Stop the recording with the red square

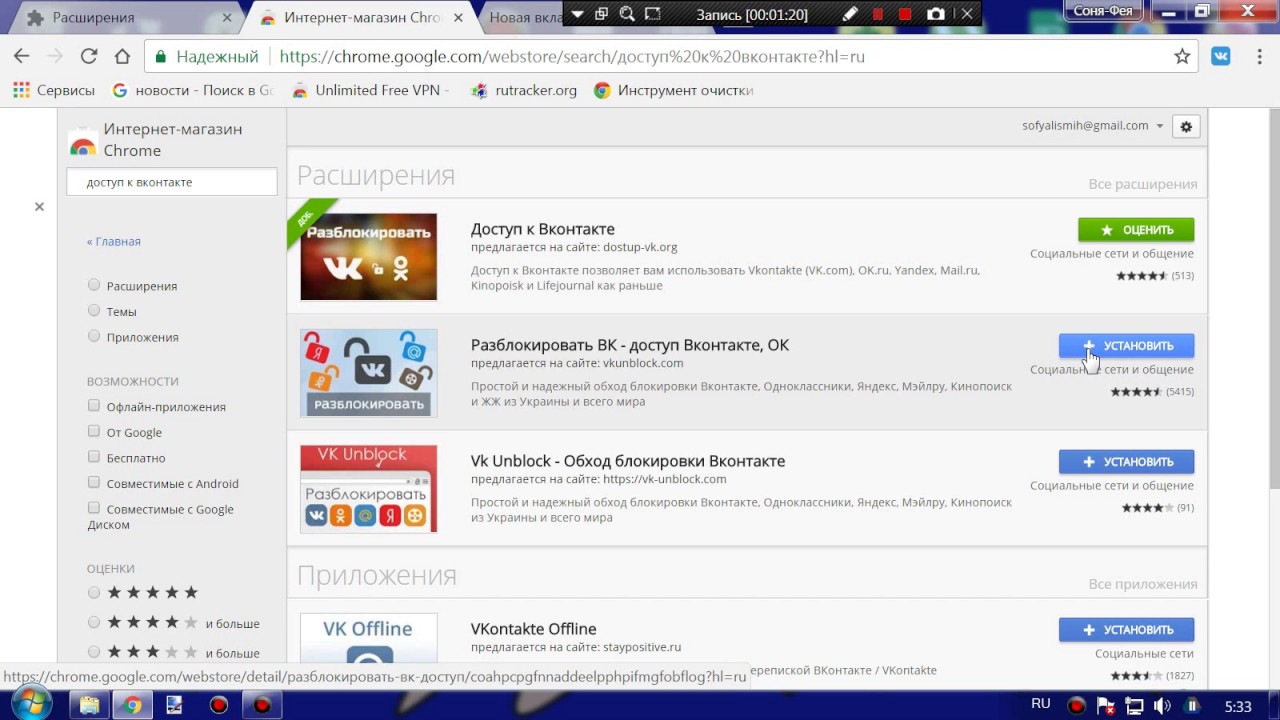click(x=905, y=14)
